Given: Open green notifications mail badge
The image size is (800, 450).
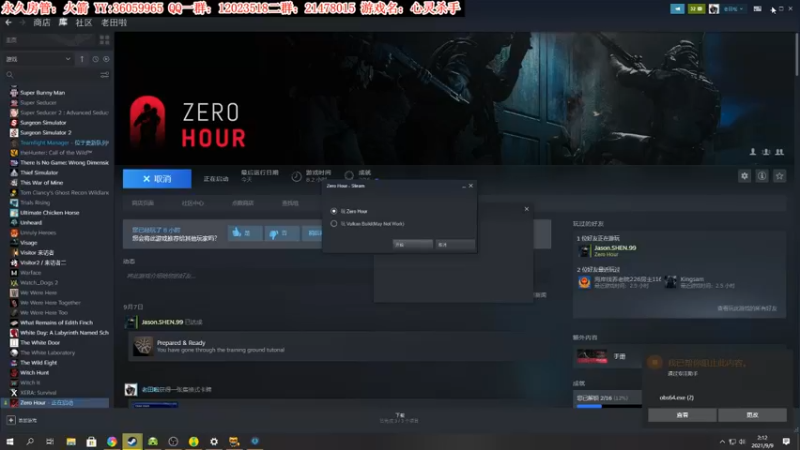Looking at the screenshot, I should 696,9.
